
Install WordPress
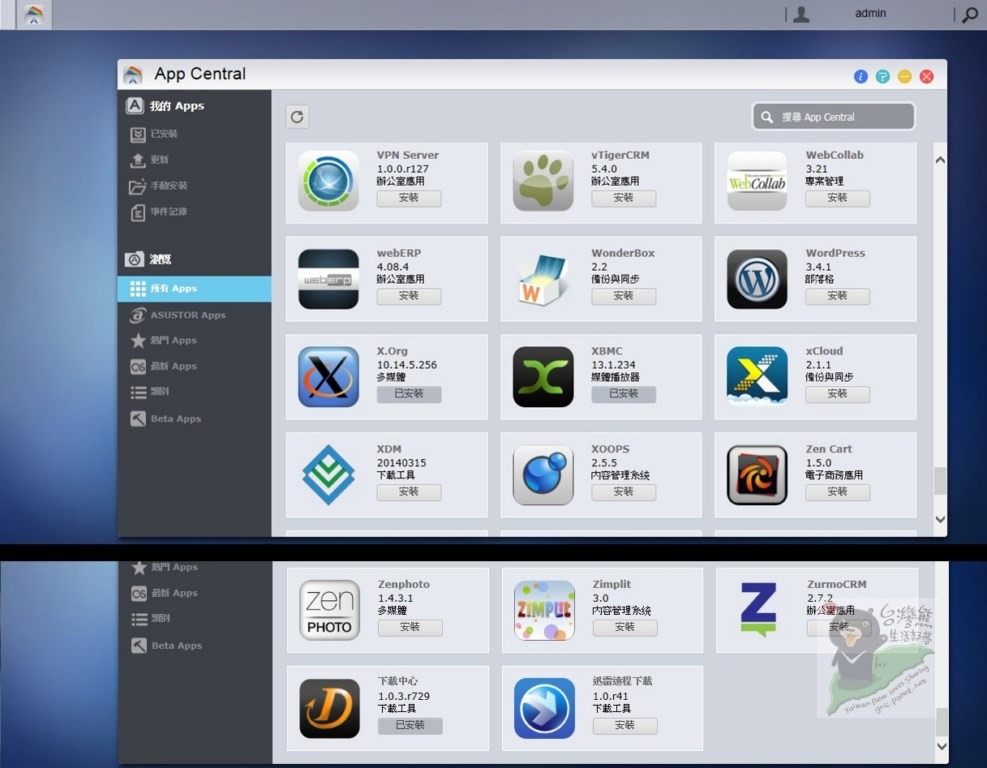838,296
